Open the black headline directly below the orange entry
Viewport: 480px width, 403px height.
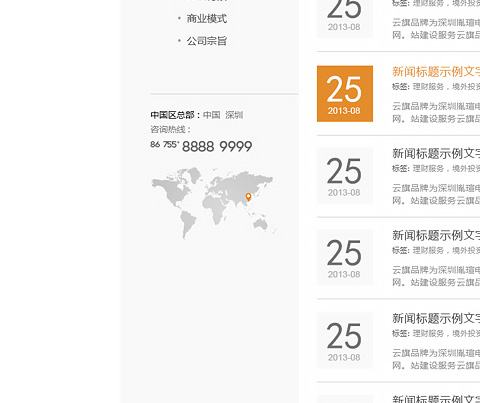pos(436,153)
